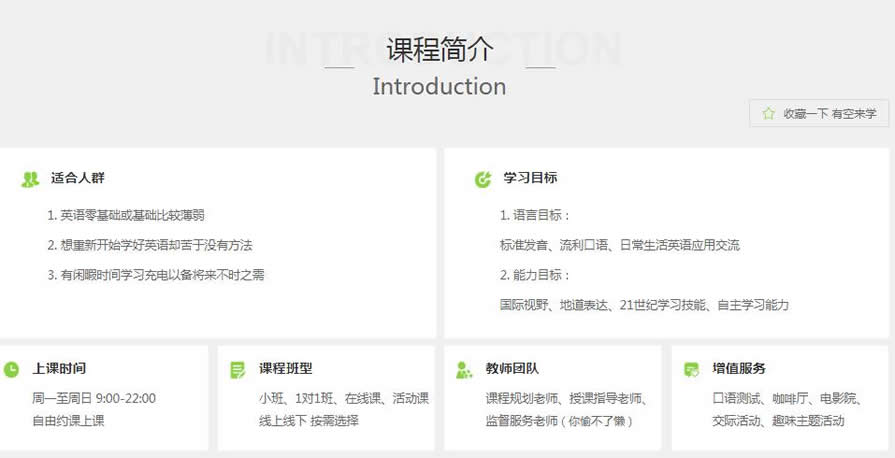895x458 pixels.
Task: Click the 课程班型 card title
Action: coord(286,368)
